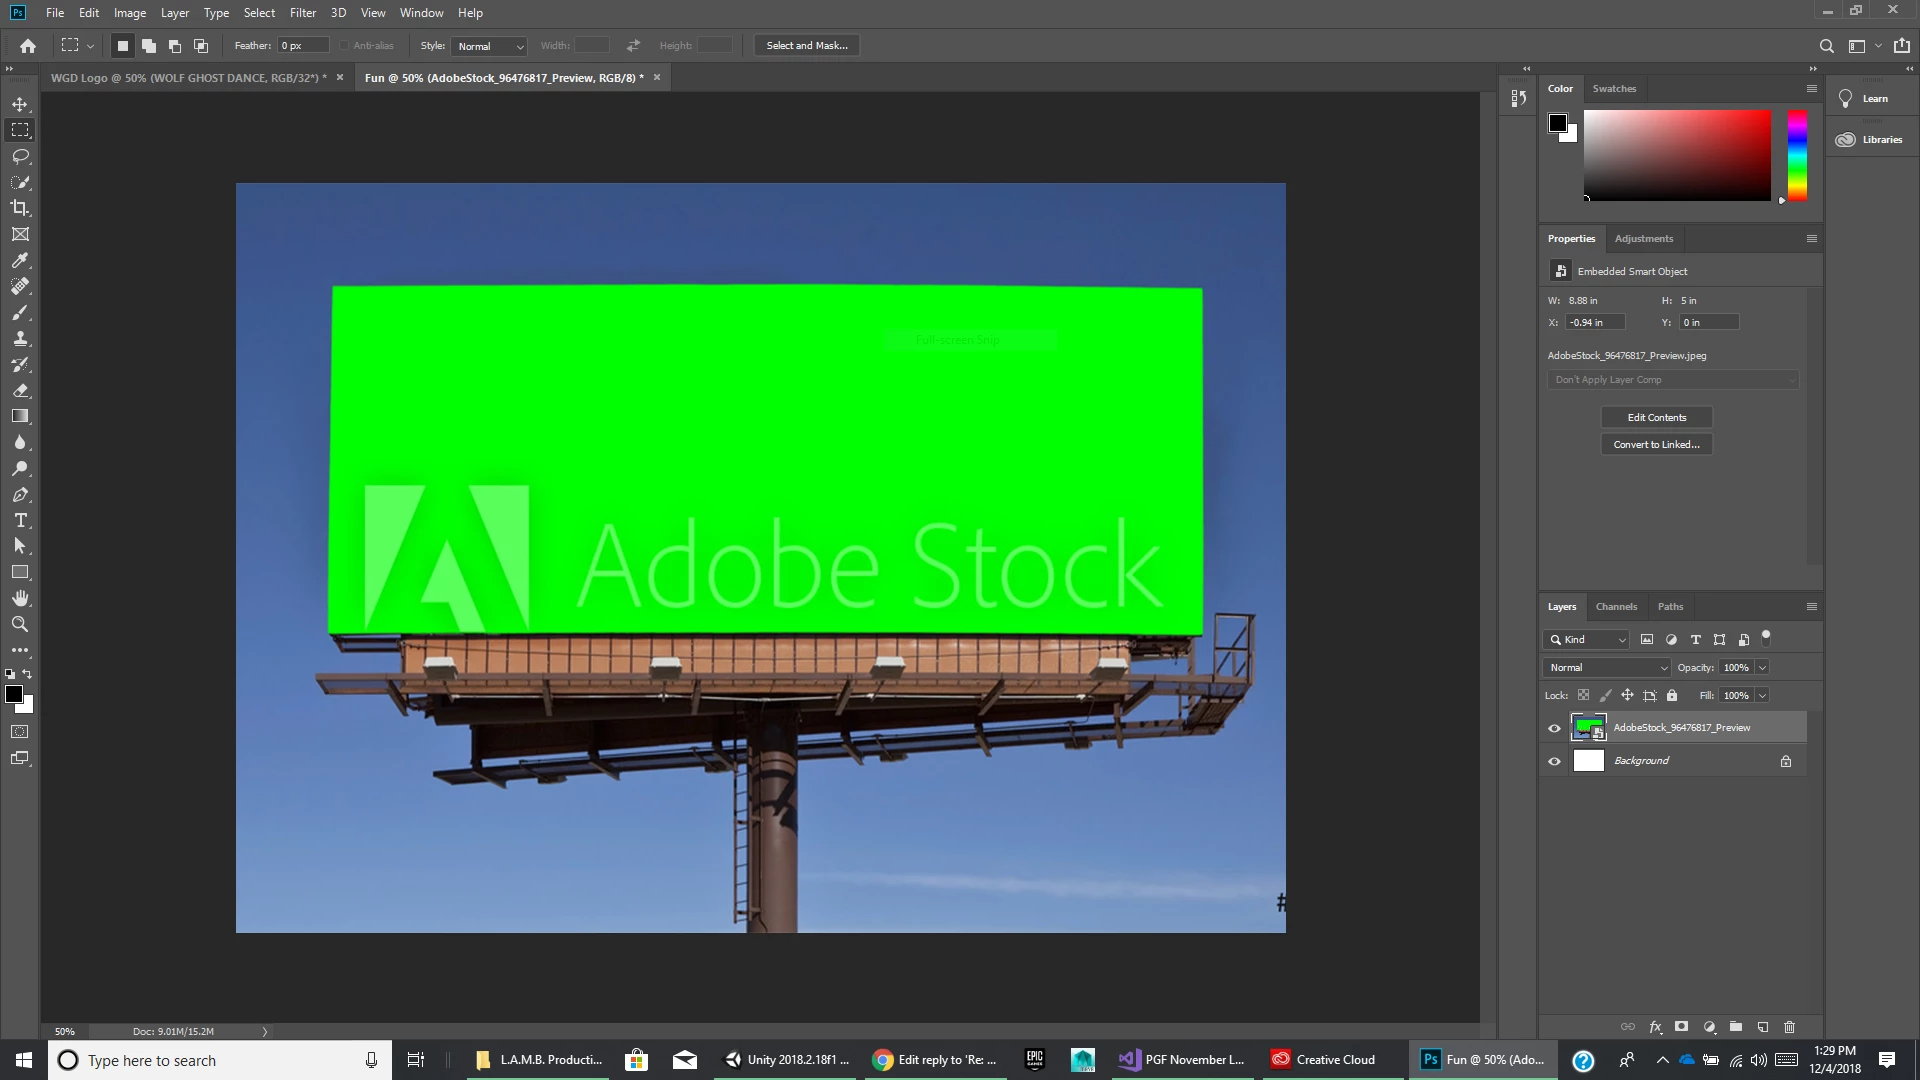
Task: Select the Zoom tool in toolbar
Action: [x=20, y=624]
